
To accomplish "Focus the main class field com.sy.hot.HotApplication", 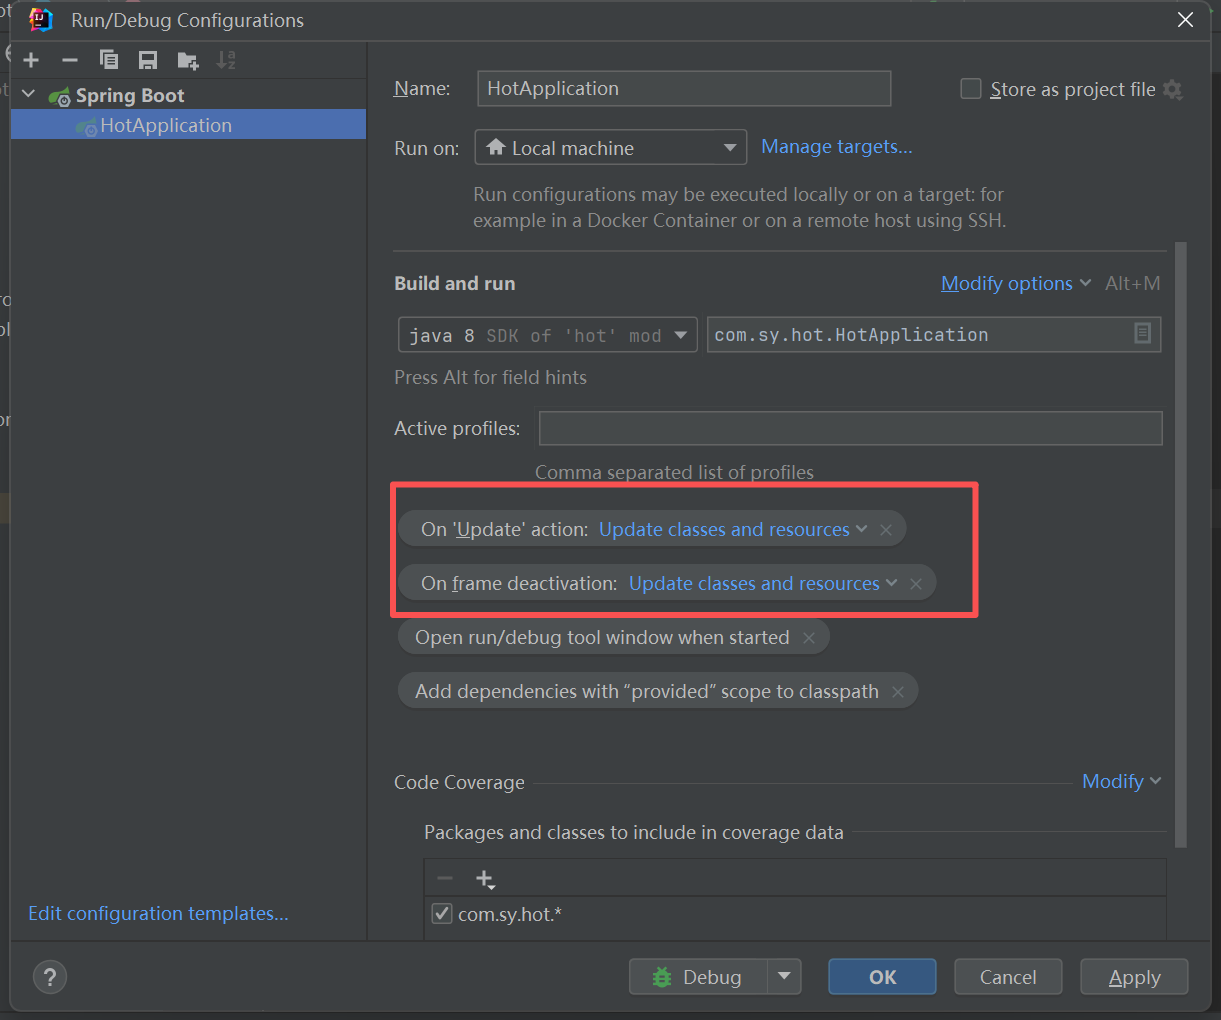I will [x=934, y=335].
